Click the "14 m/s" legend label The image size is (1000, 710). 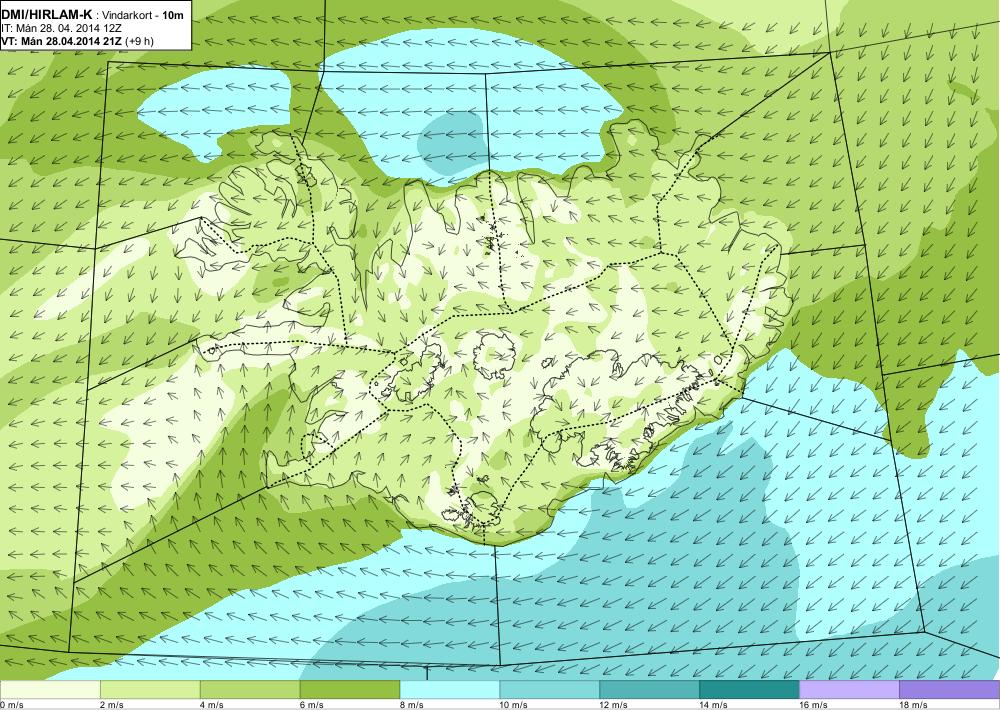point(714,705)
